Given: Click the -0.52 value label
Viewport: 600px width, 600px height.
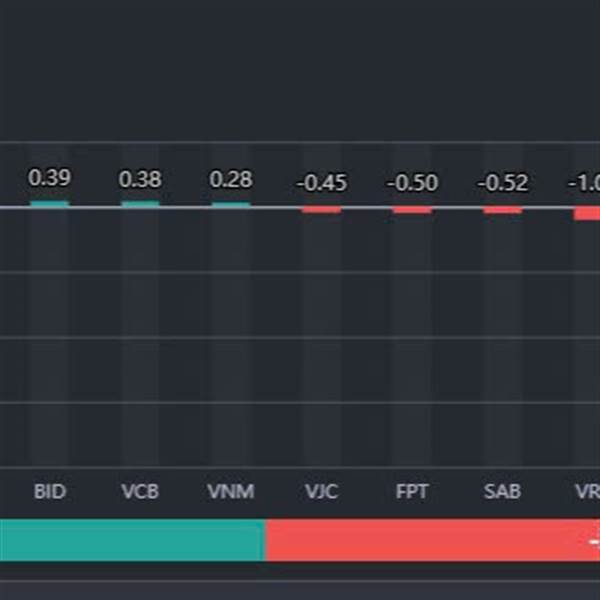Looking at the screenshot, I should (503, 184).
